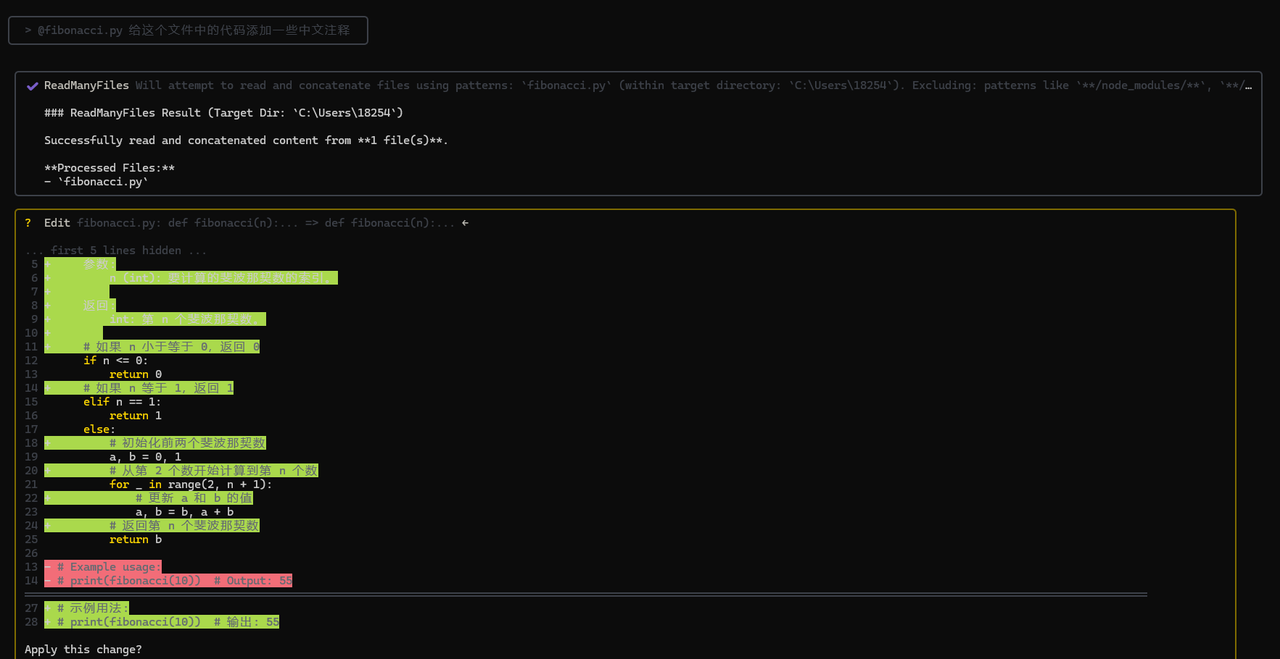Click the added comment '# 返回第 n 个斐波那契数'
The width and height of the screenshot is (1280, 659).
(x=185, y=526)
